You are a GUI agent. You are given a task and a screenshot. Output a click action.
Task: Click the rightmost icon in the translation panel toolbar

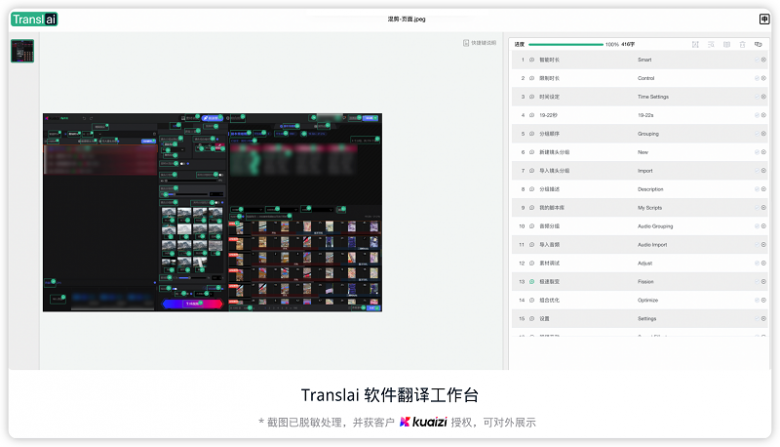point(758,44)
